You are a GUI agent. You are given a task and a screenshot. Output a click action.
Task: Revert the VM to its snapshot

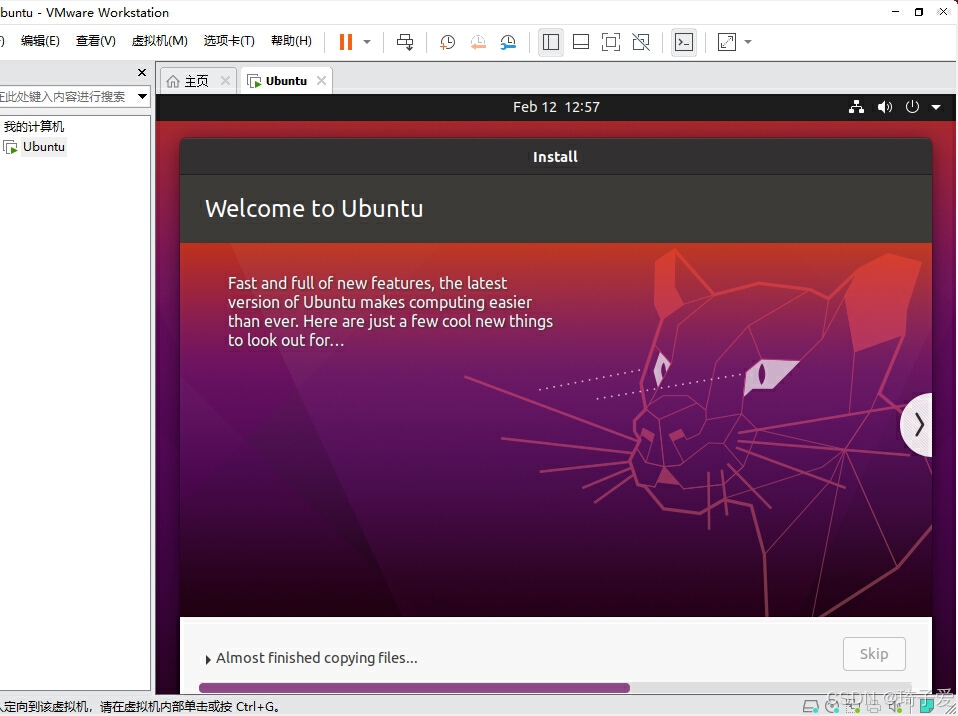(x=478, y=41)
